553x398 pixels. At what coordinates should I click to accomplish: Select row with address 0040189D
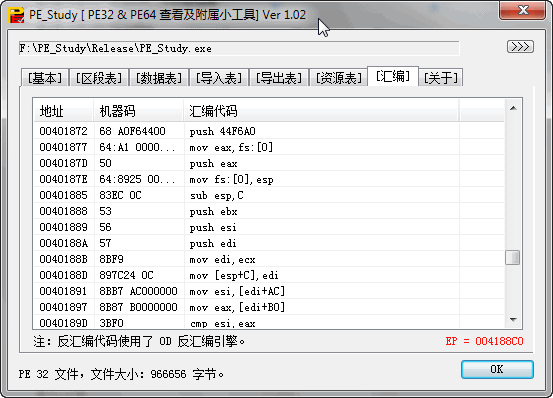point(269,323)
